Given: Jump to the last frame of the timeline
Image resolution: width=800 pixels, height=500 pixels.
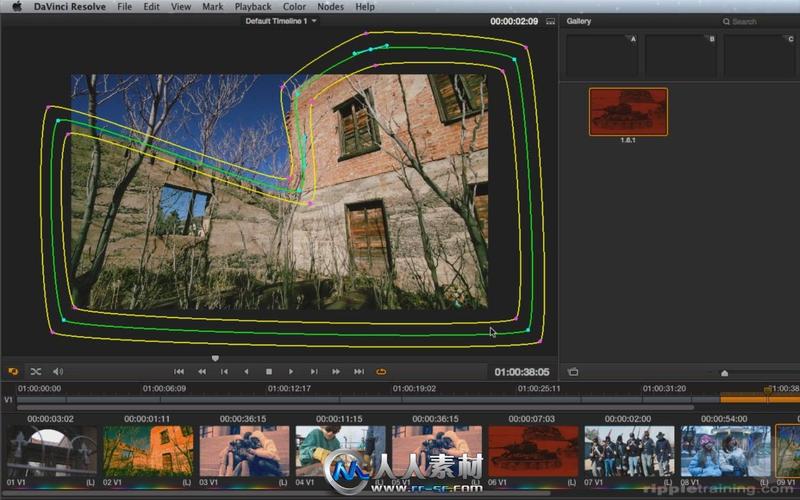Looking at the screenshot, I should point(358,372).
